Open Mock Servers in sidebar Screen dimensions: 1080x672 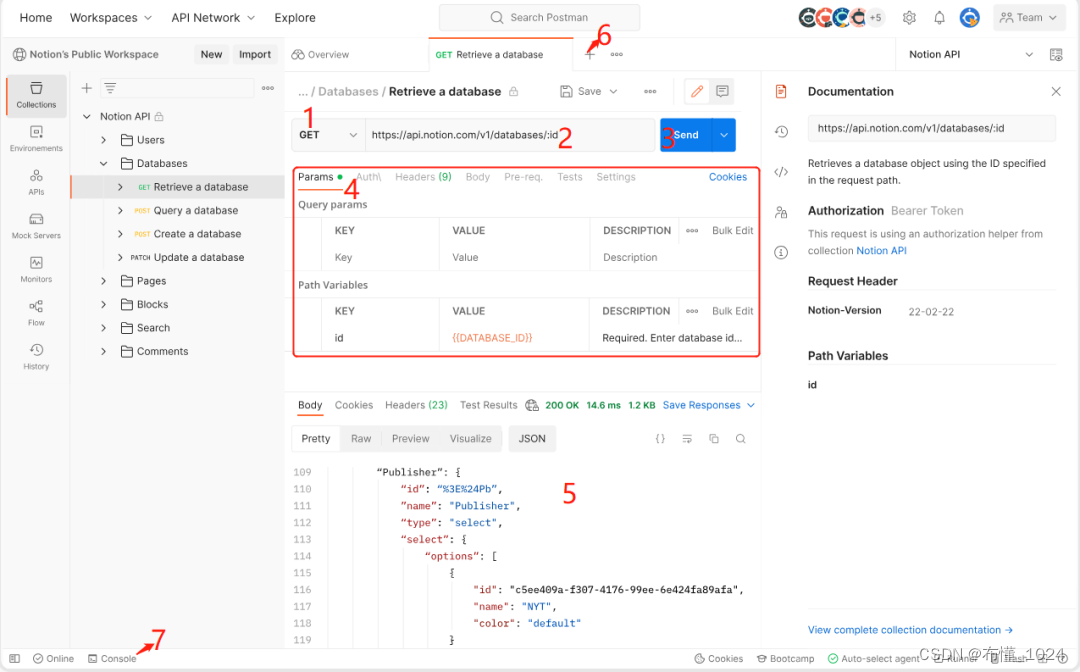[x=37, y=226]
